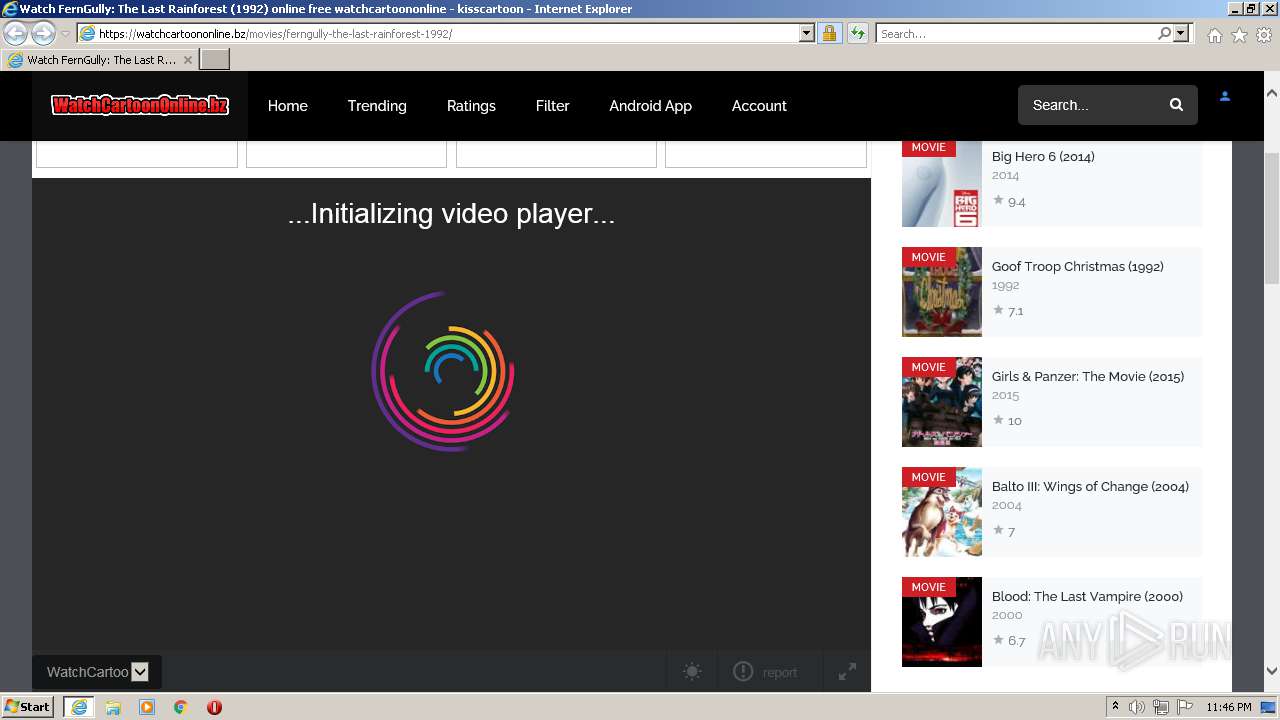Click the Big Hero 6 poster thumbnail
This screenshot has width=1280, height=720.
pos(942,182)
